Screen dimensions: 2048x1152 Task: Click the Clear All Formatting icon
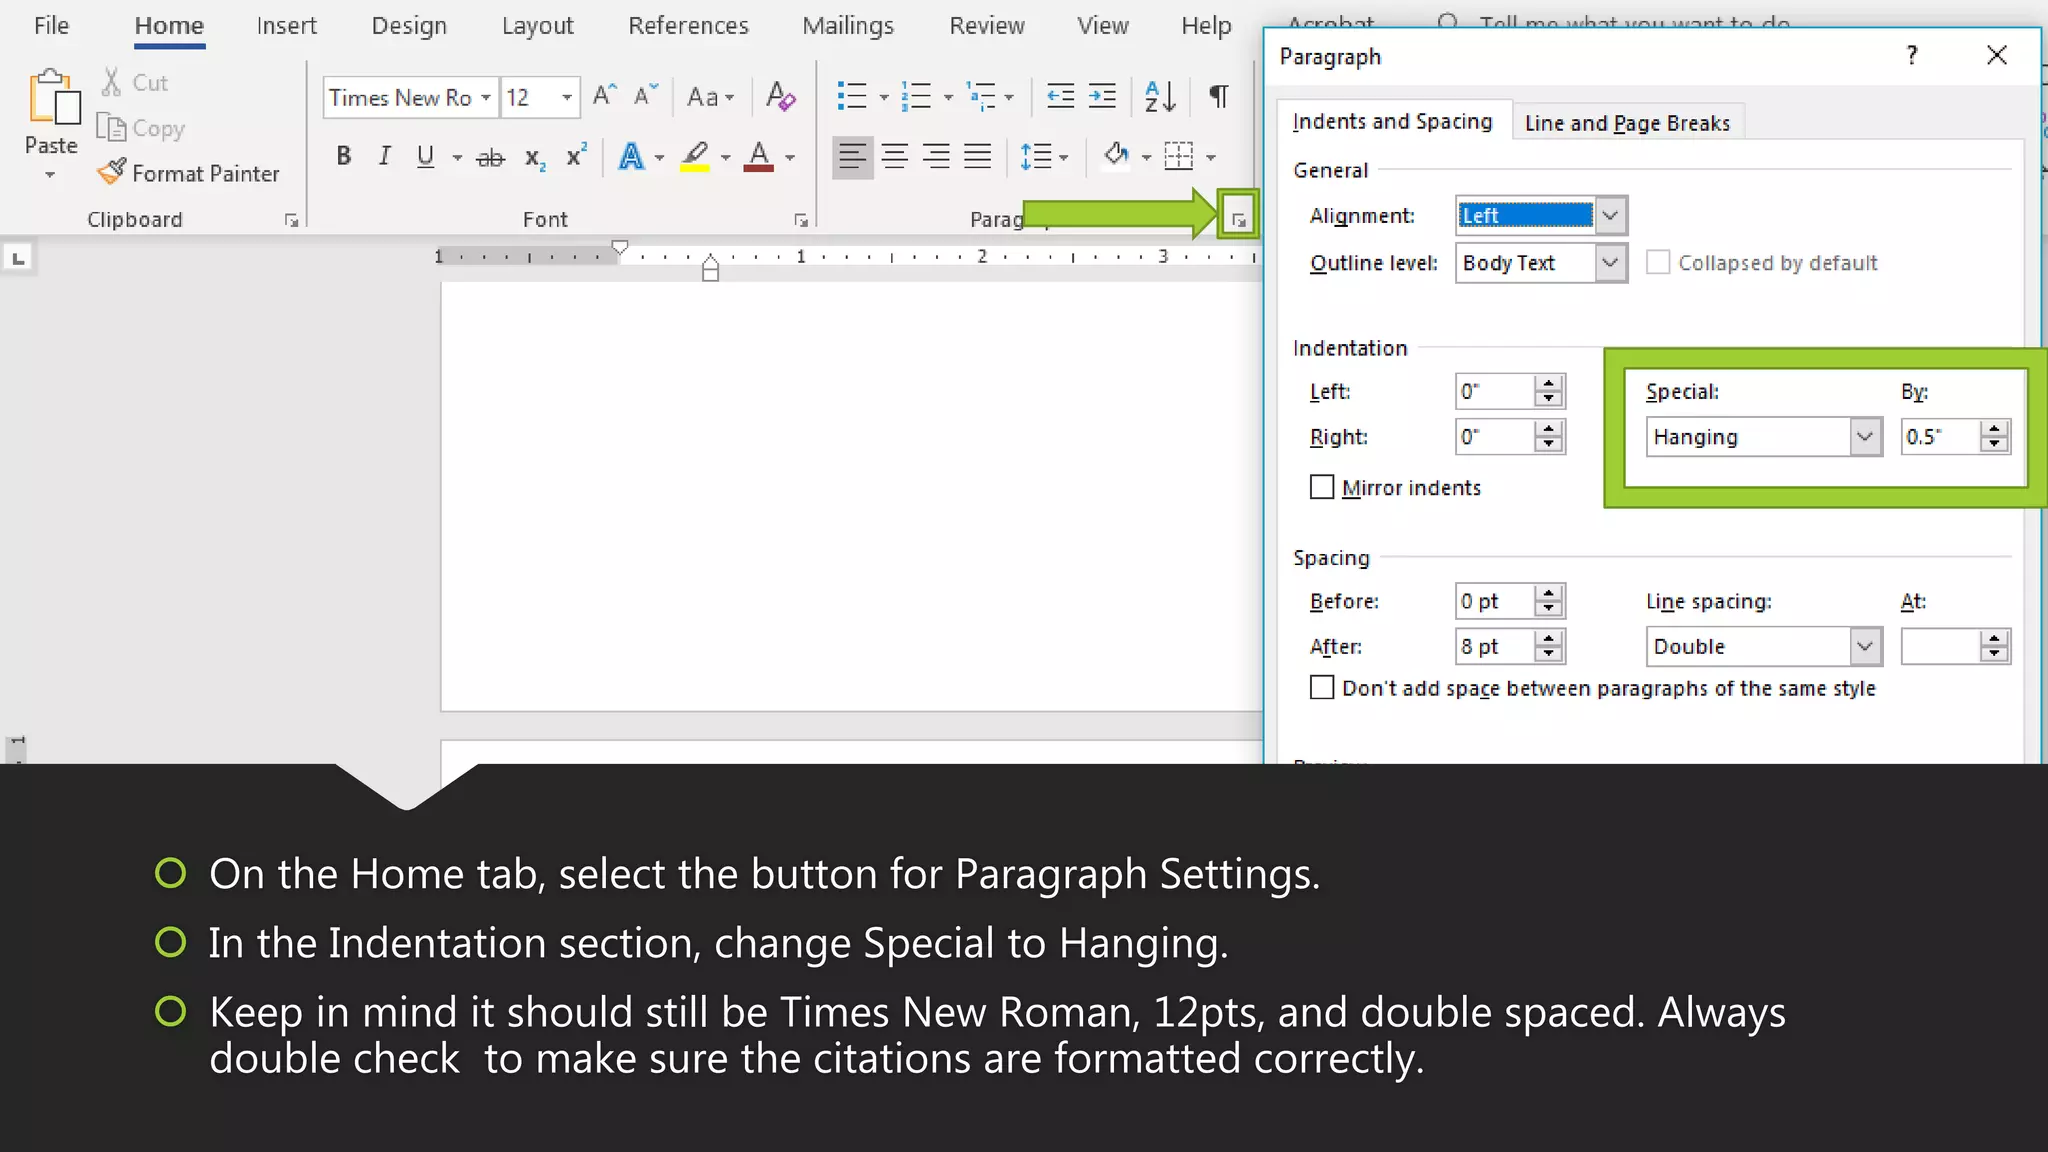780,96
